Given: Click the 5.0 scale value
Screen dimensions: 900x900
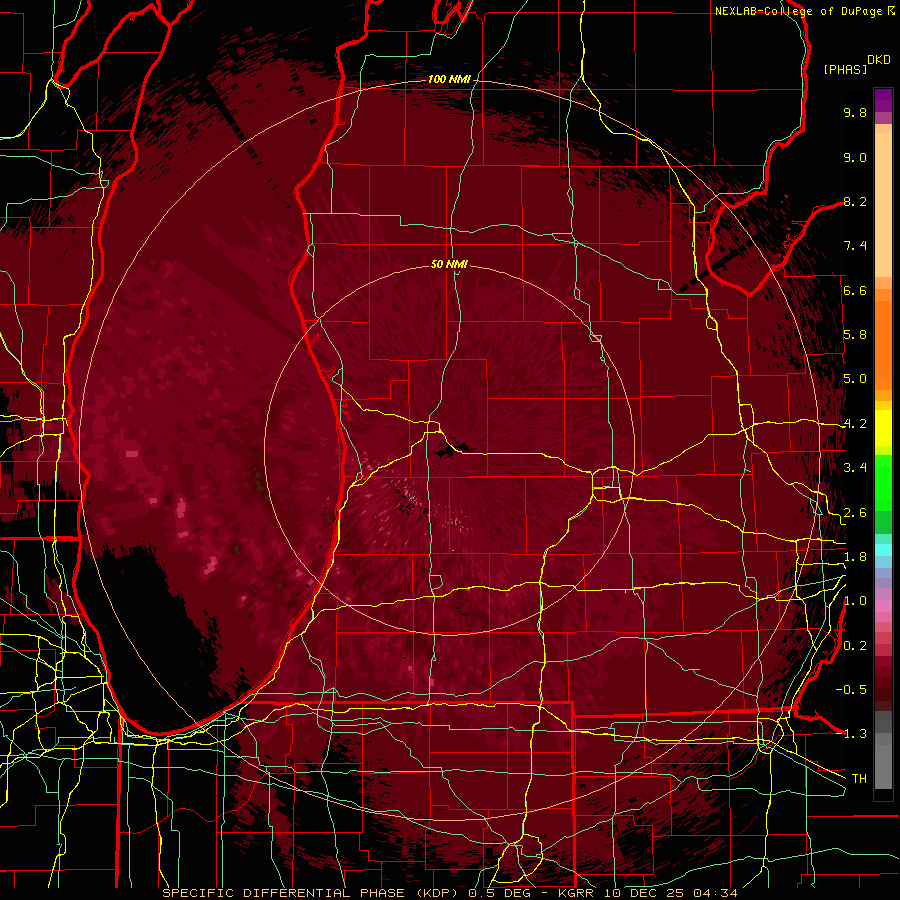Looking at the screenshot, I should [855, 379].
